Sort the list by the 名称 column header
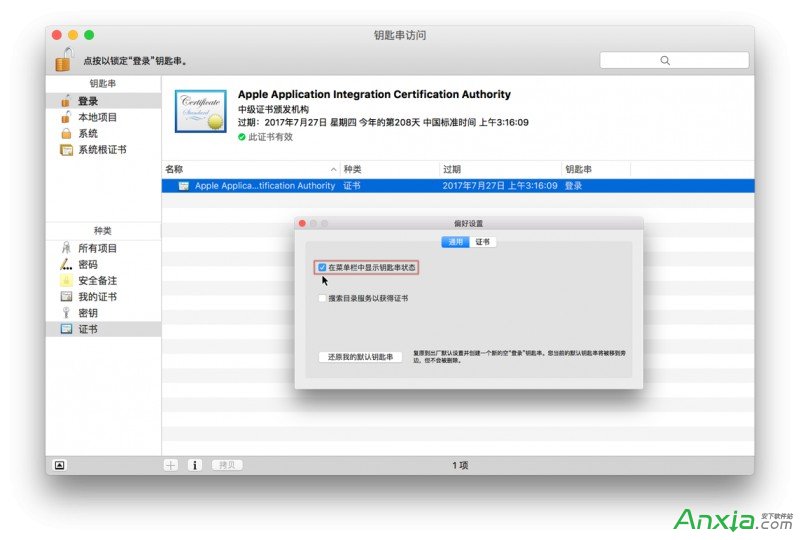Image resolution: width=800 pixels, height=540 pixels. [x=250, y=169]
